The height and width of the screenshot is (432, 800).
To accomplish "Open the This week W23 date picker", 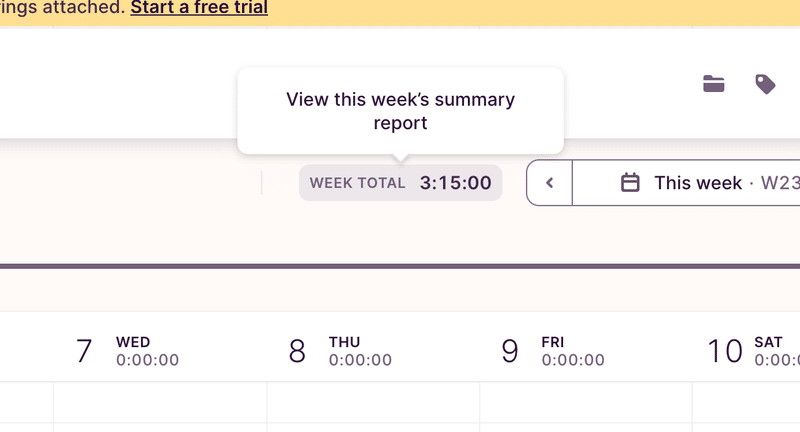I will pos(686,183).
